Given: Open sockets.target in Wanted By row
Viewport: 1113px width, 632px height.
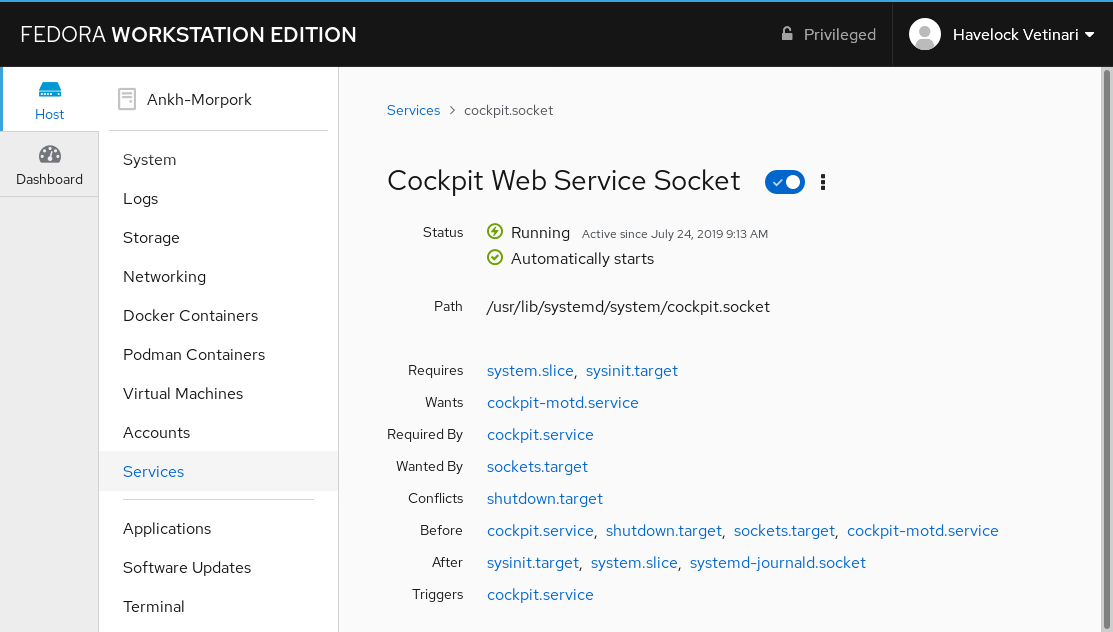Looking at the screenshot, I should pos(537,467).
